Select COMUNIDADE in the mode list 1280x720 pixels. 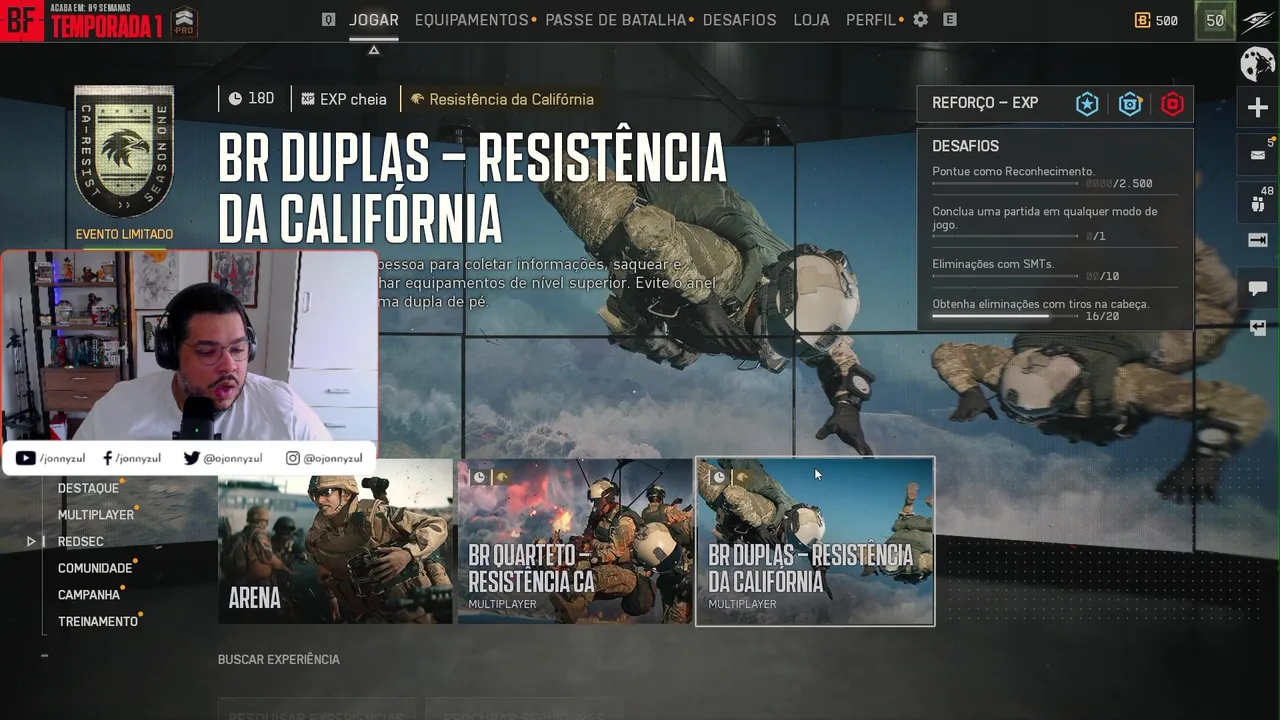95,568
